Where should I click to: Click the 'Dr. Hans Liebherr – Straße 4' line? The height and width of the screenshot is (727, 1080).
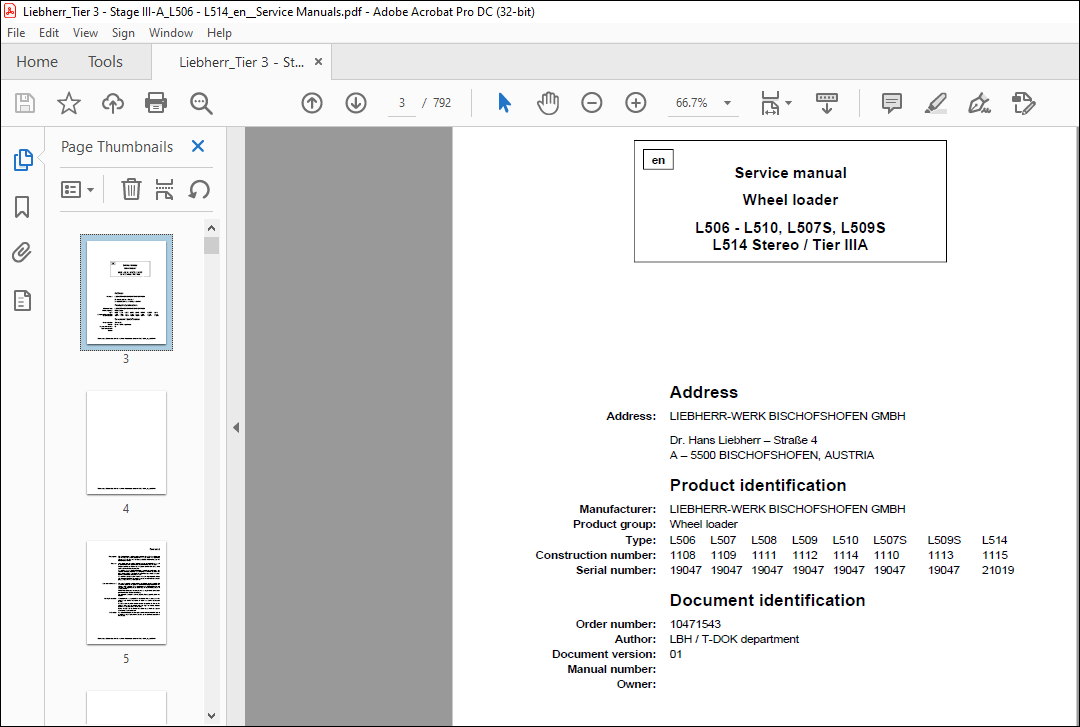[743, 440]
